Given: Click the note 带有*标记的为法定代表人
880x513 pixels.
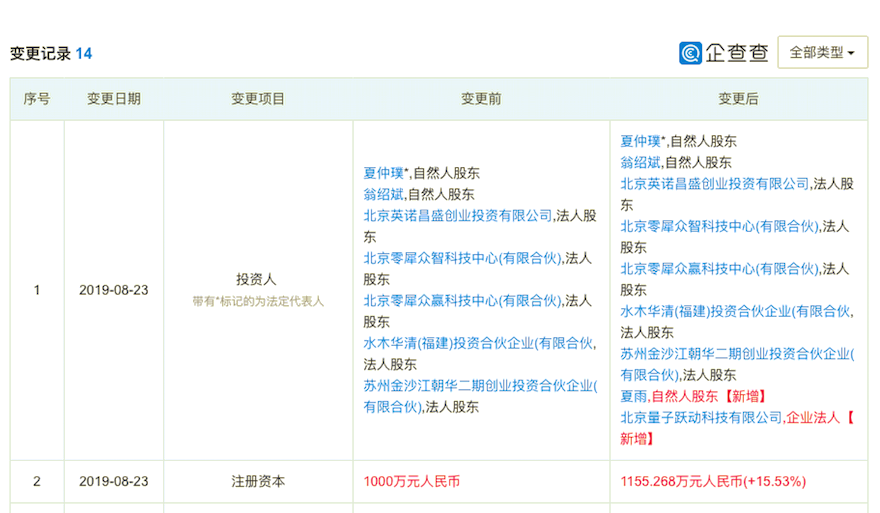Looking at the screenshot, I should click(258, 301).
